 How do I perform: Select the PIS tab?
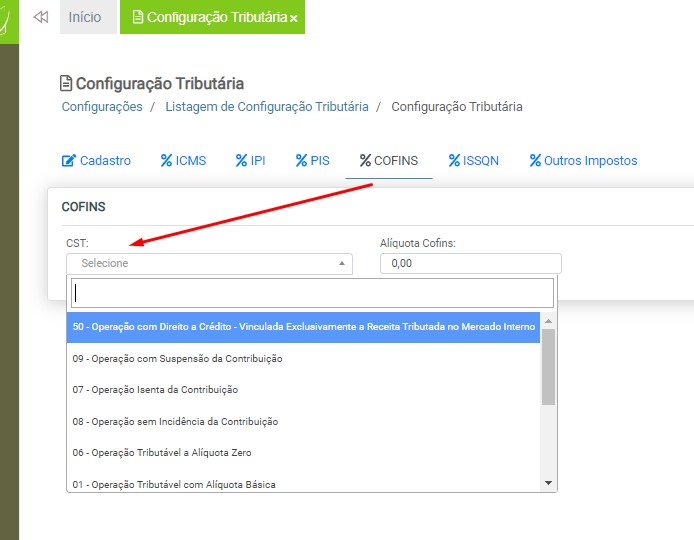312,161
